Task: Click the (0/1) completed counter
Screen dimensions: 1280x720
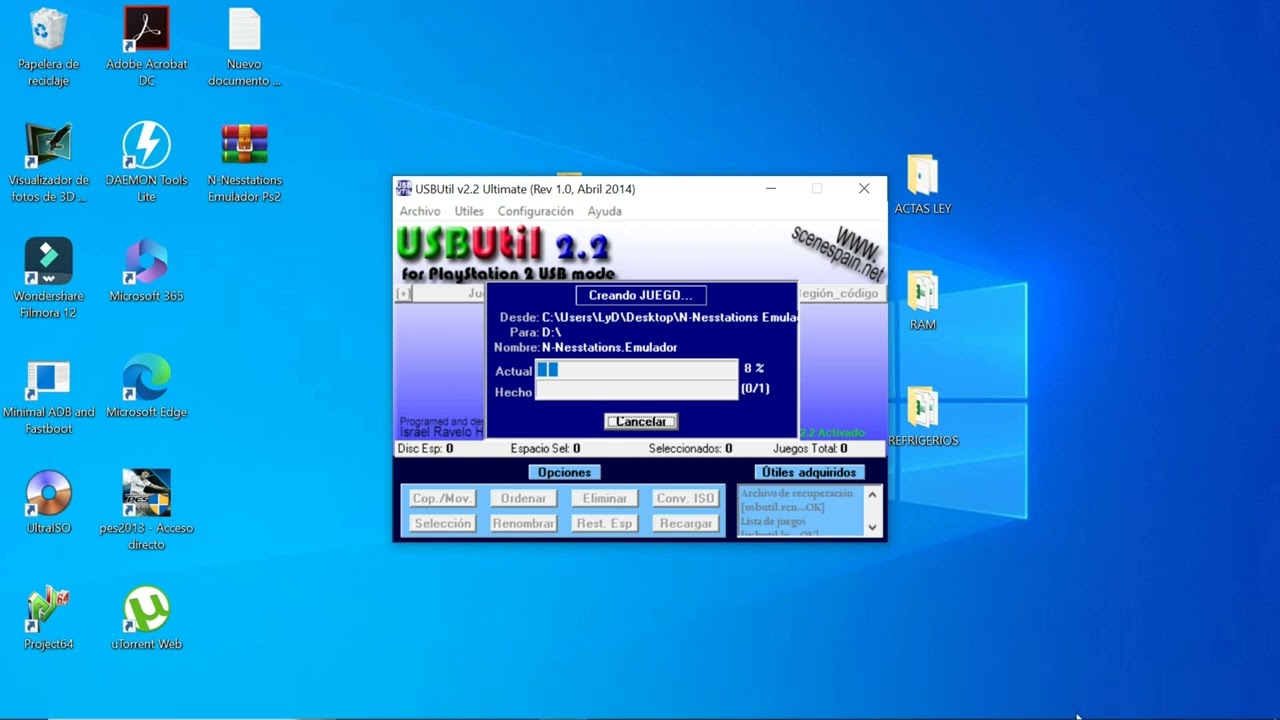Action: pyautogui.click(x=755, y=388)
